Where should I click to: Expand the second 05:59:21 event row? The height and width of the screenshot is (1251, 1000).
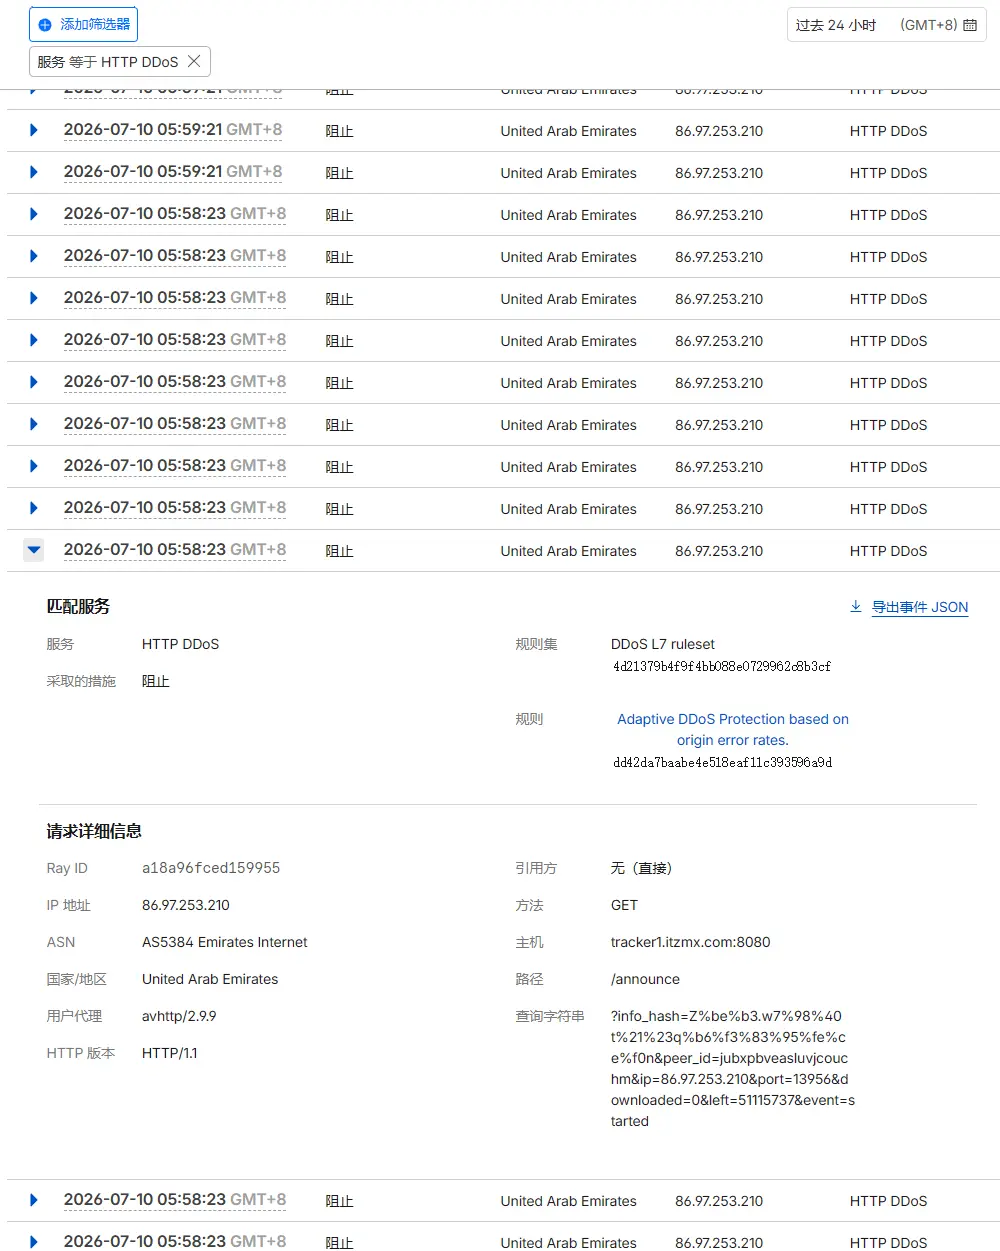[34, 172]
